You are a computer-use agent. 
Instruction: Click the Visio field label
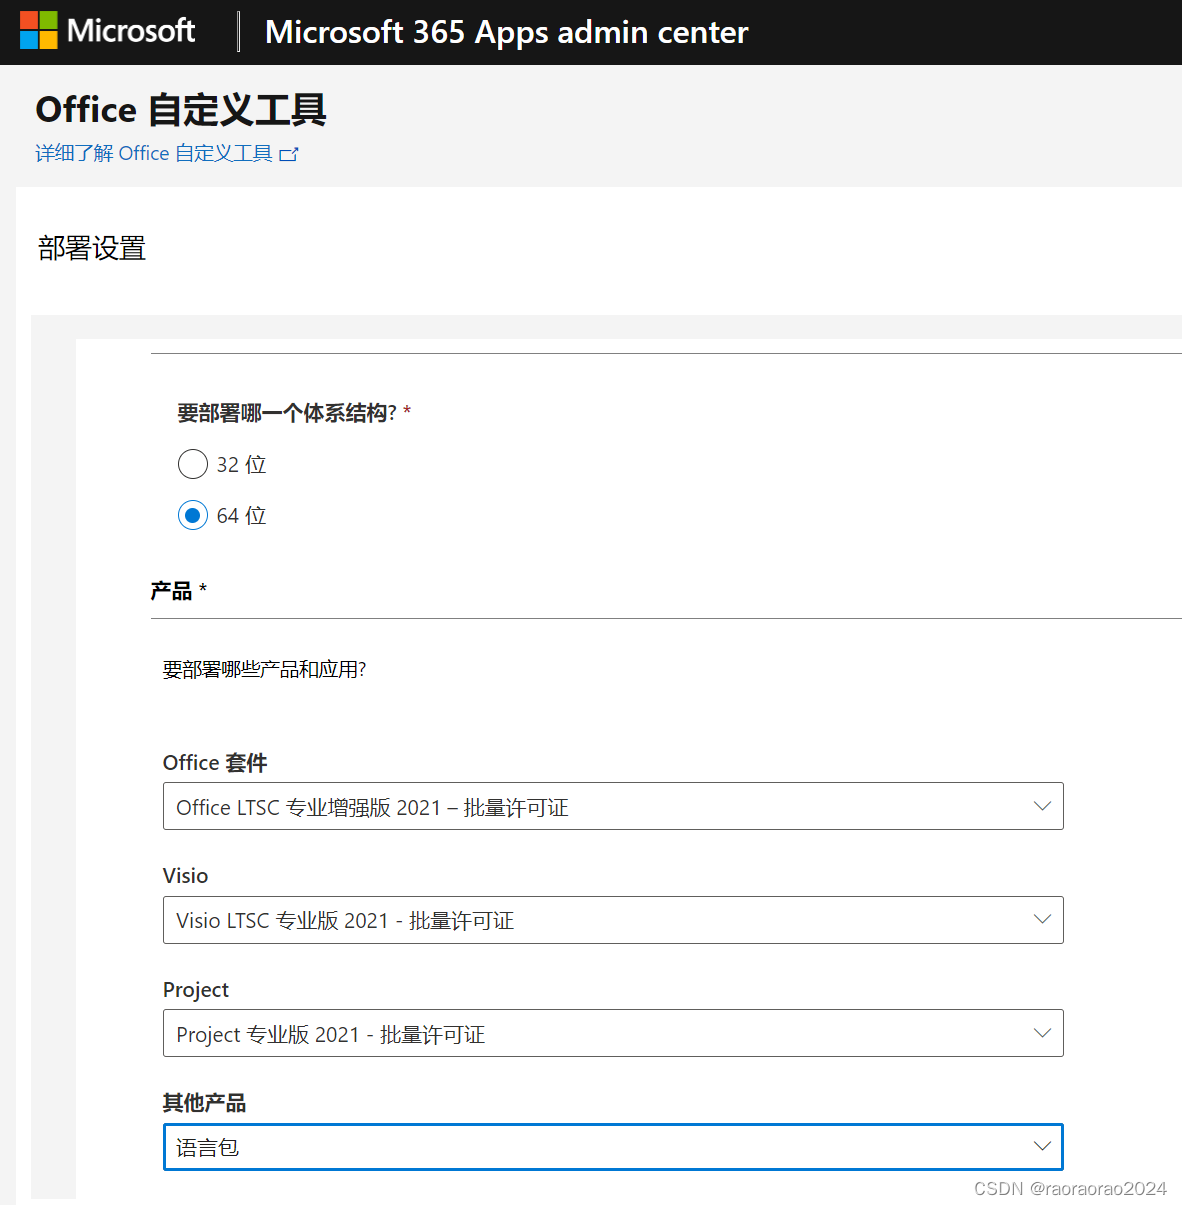click(x=186, y=876)
